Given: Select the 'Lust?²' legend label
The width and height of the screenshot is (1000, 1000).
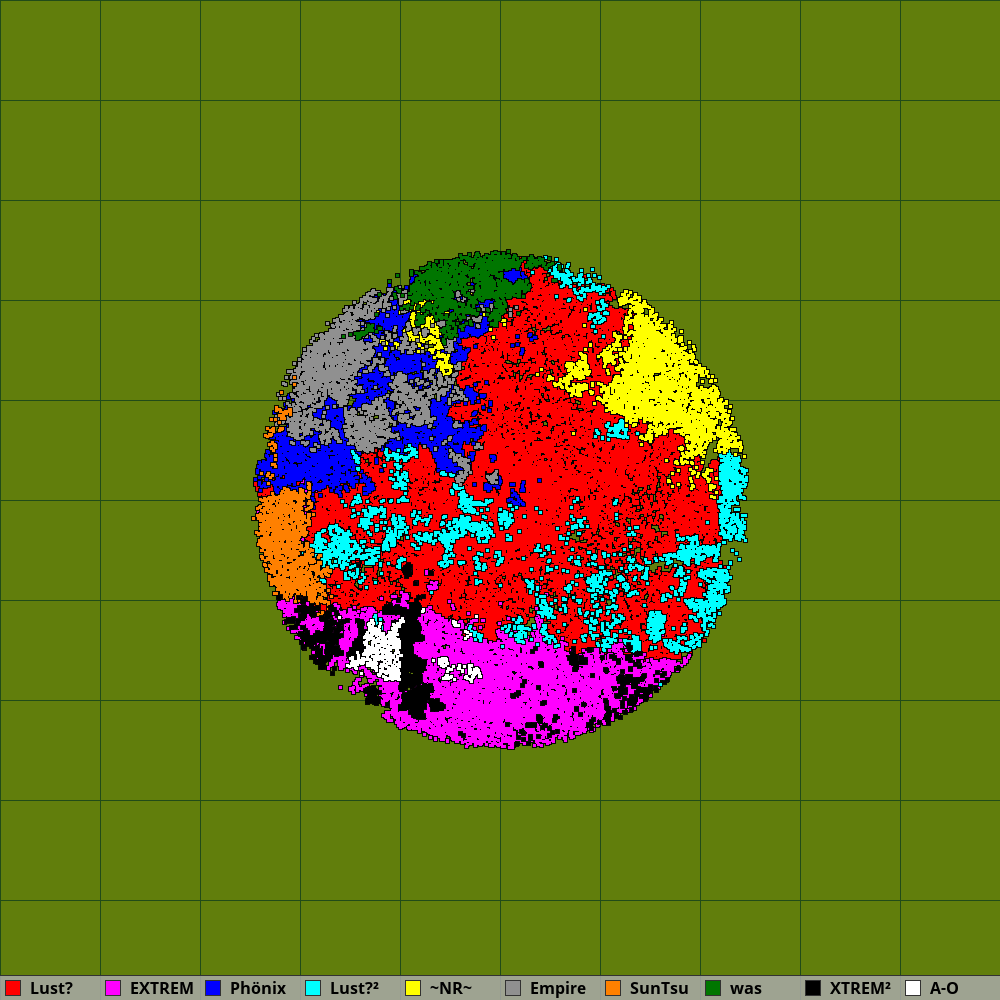Looking at the screenshot, I should (354, 988).
